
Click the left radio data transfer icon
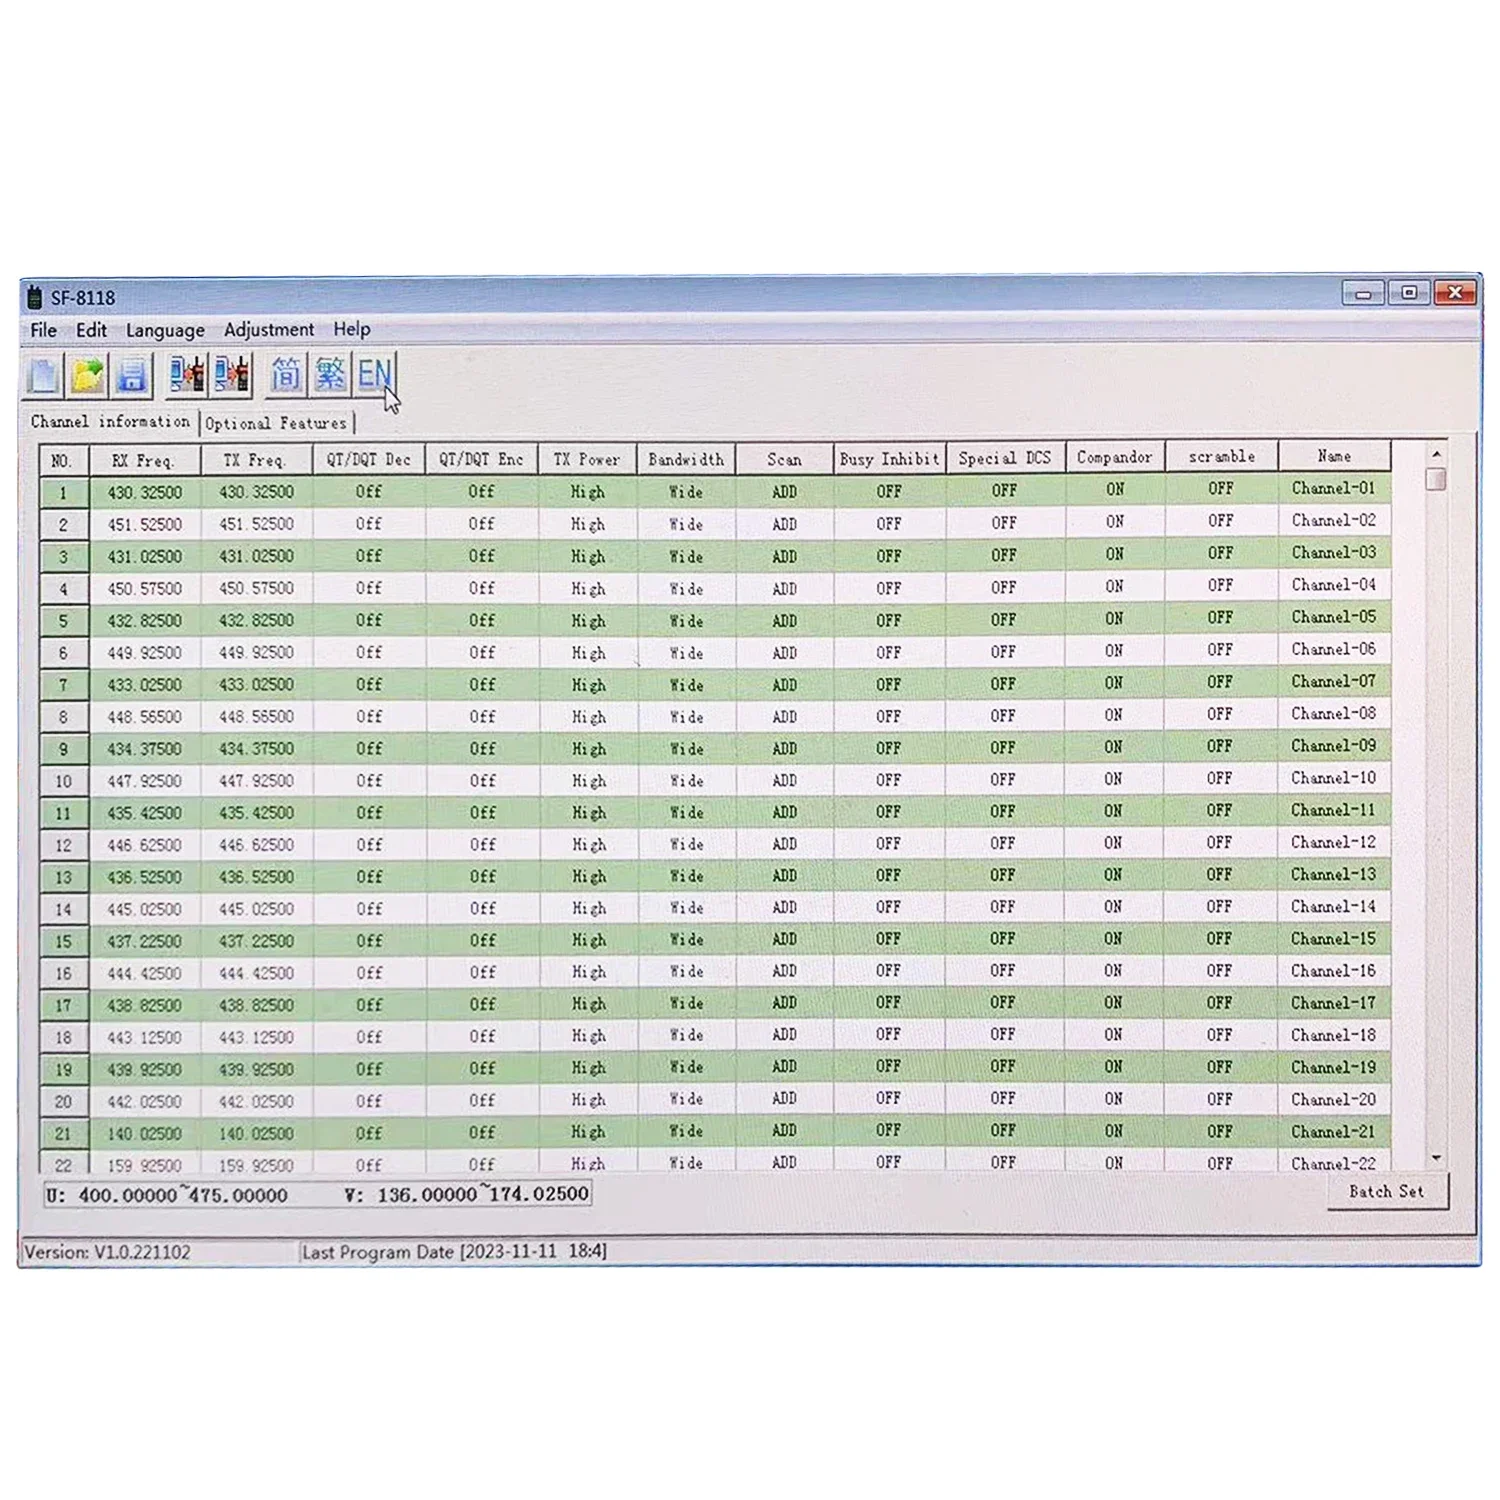pyautogui.click(x=187, y=375)
